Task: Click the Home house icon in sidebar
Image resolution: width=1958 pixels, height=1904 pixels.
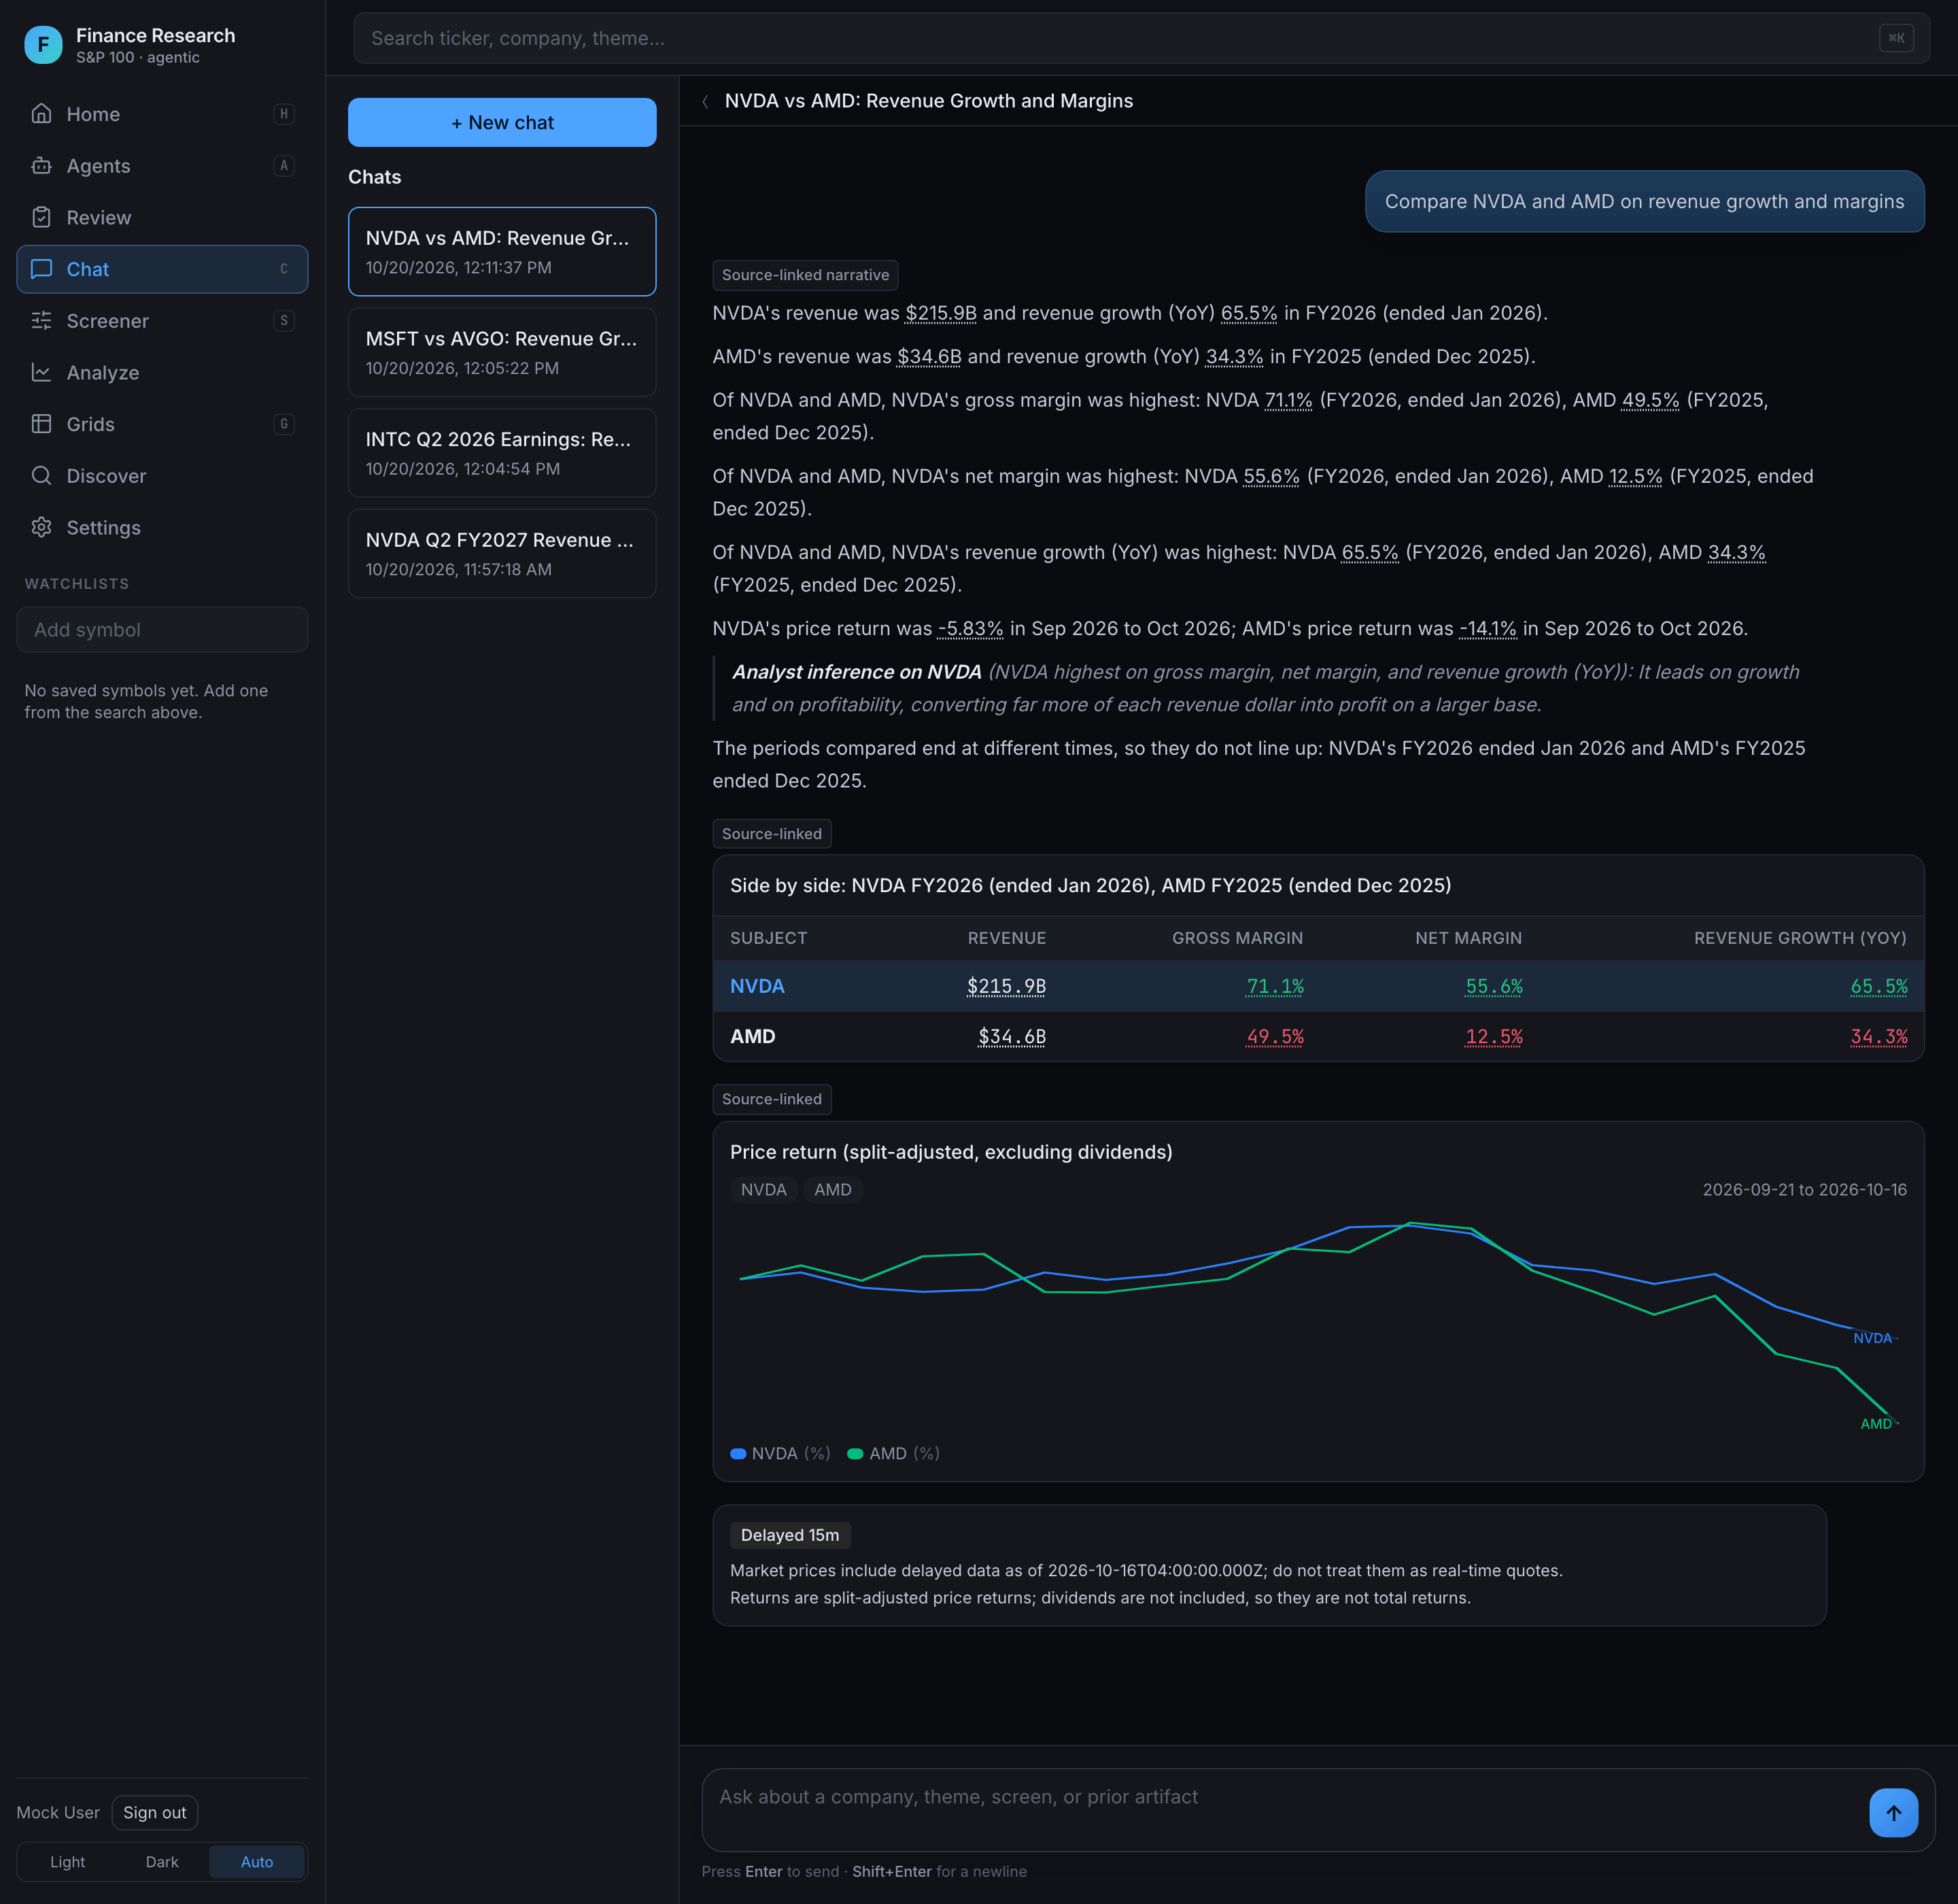Action: (x=41, y=113)
